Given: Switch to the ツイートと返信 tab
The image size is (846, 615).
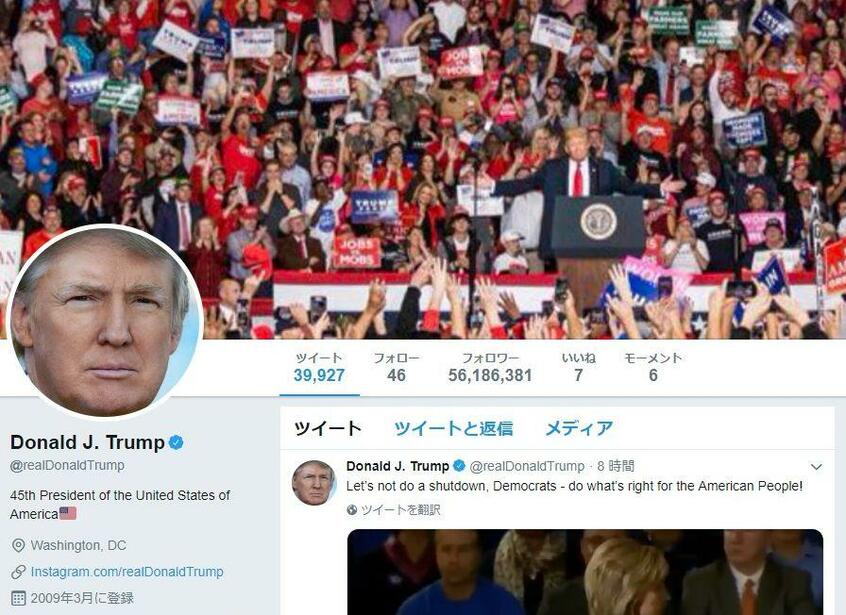Looking at the screenshot, I should coord(453,428).
